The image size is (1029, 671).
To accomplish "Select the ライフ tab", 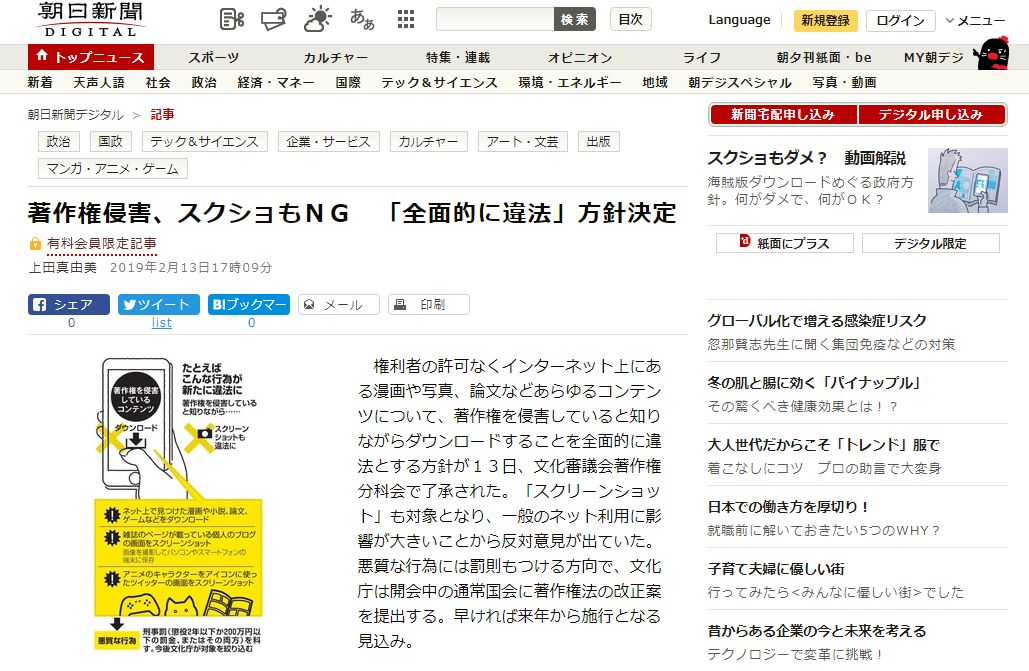I will click(x=702, y=57).
